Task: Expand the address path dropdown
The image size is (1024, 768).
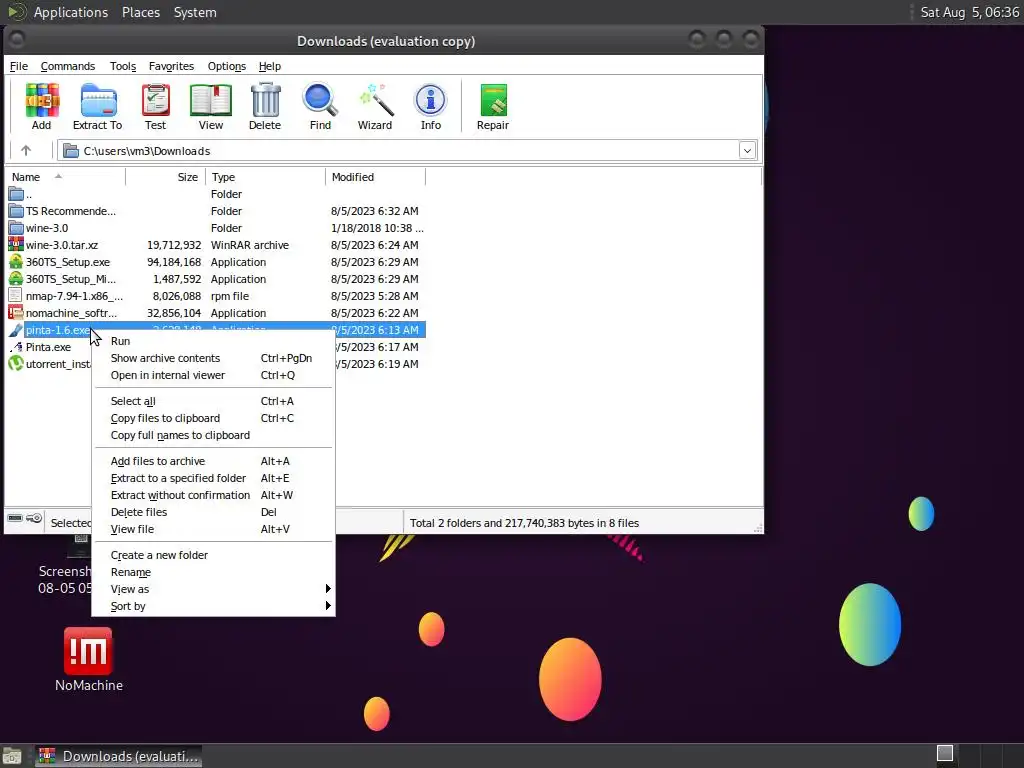Action: 747,151
